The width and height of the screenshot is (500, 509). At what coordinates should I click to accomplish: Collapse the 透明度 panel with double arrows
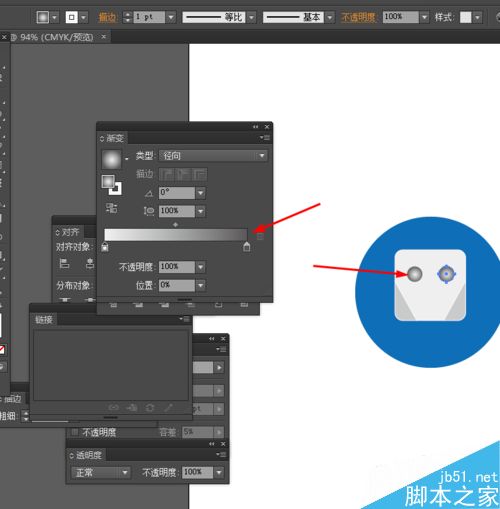(x=212, y=444)
